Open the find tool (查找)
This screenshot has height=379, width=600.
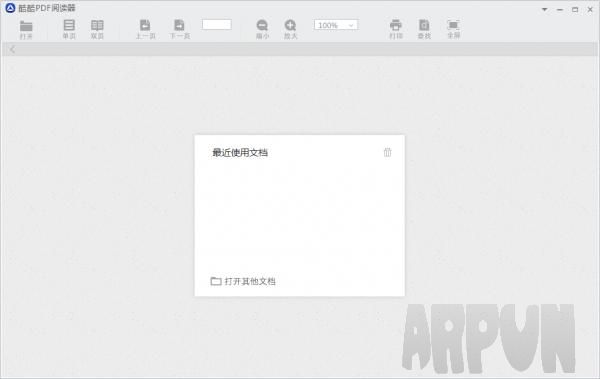[x=424, y=29]
